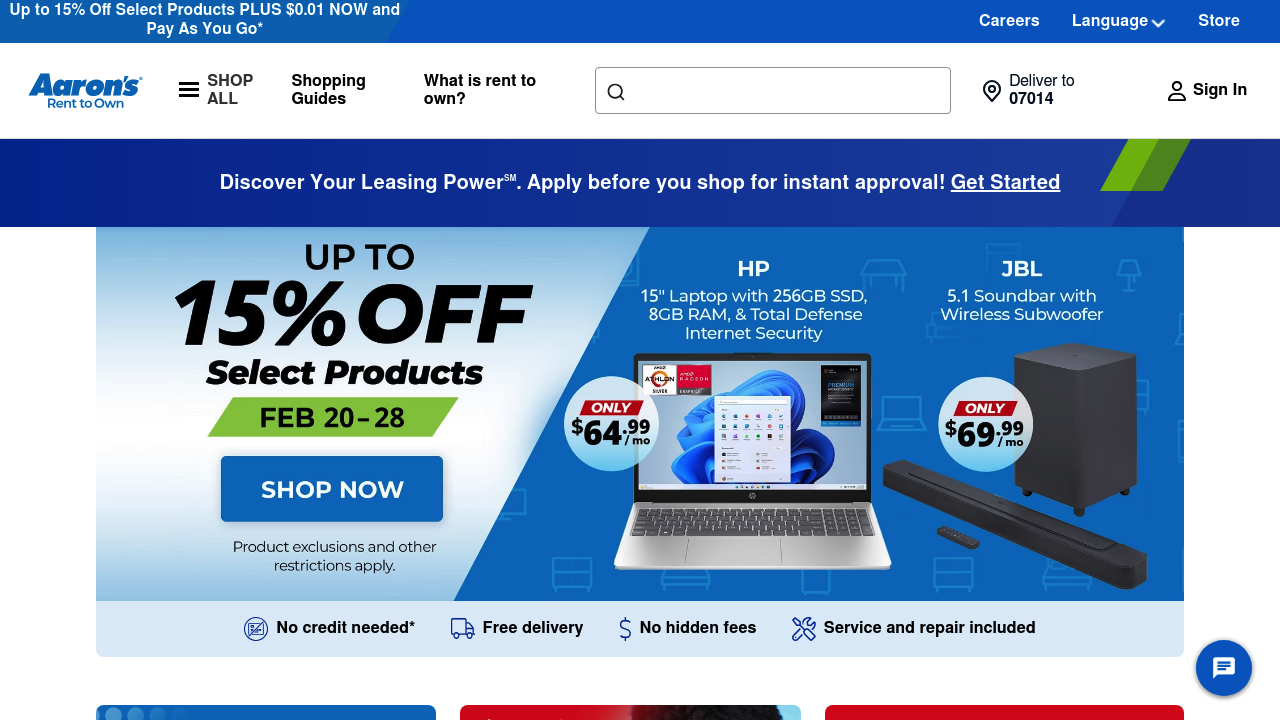Viewport: 1280px width, 720px height.
Task: Click the service and repair tools icon
Action: point(804,628)
